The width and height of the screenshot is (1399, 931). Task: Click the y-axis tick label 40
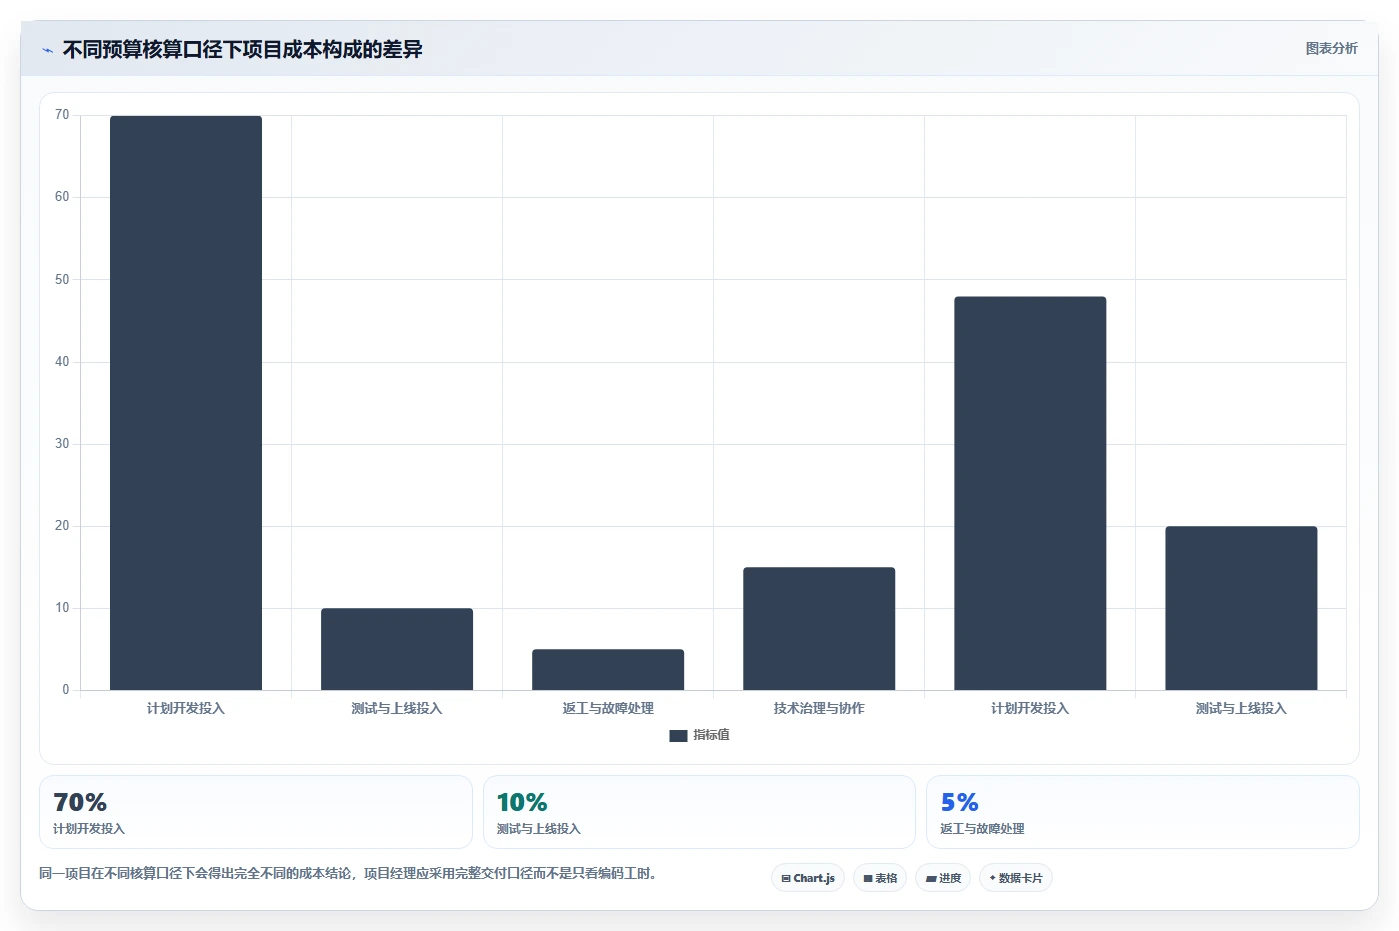[62, 362]
